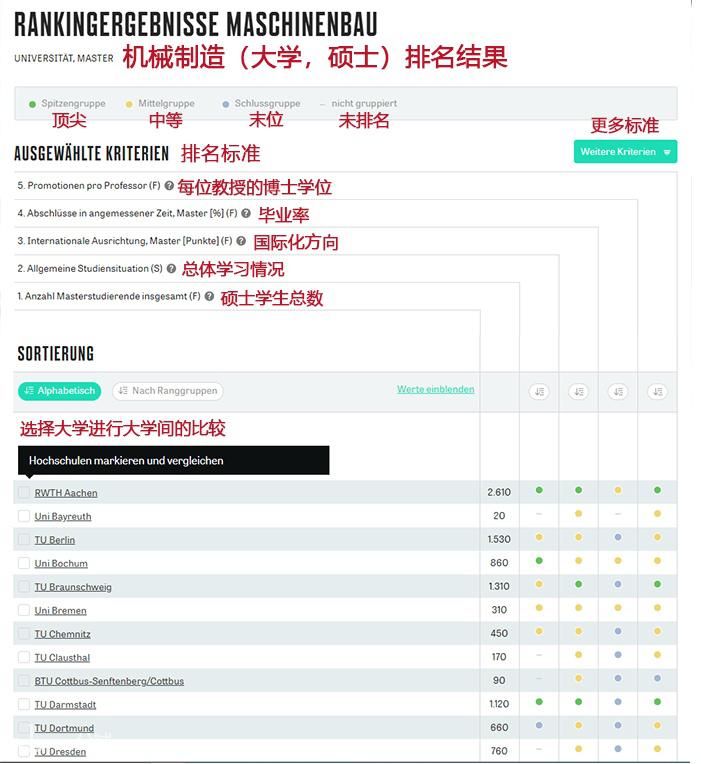Open help for Promotionen pro Professor criterion
The width and height of the screenshot is (701, 764).
[x=169, y=186]
